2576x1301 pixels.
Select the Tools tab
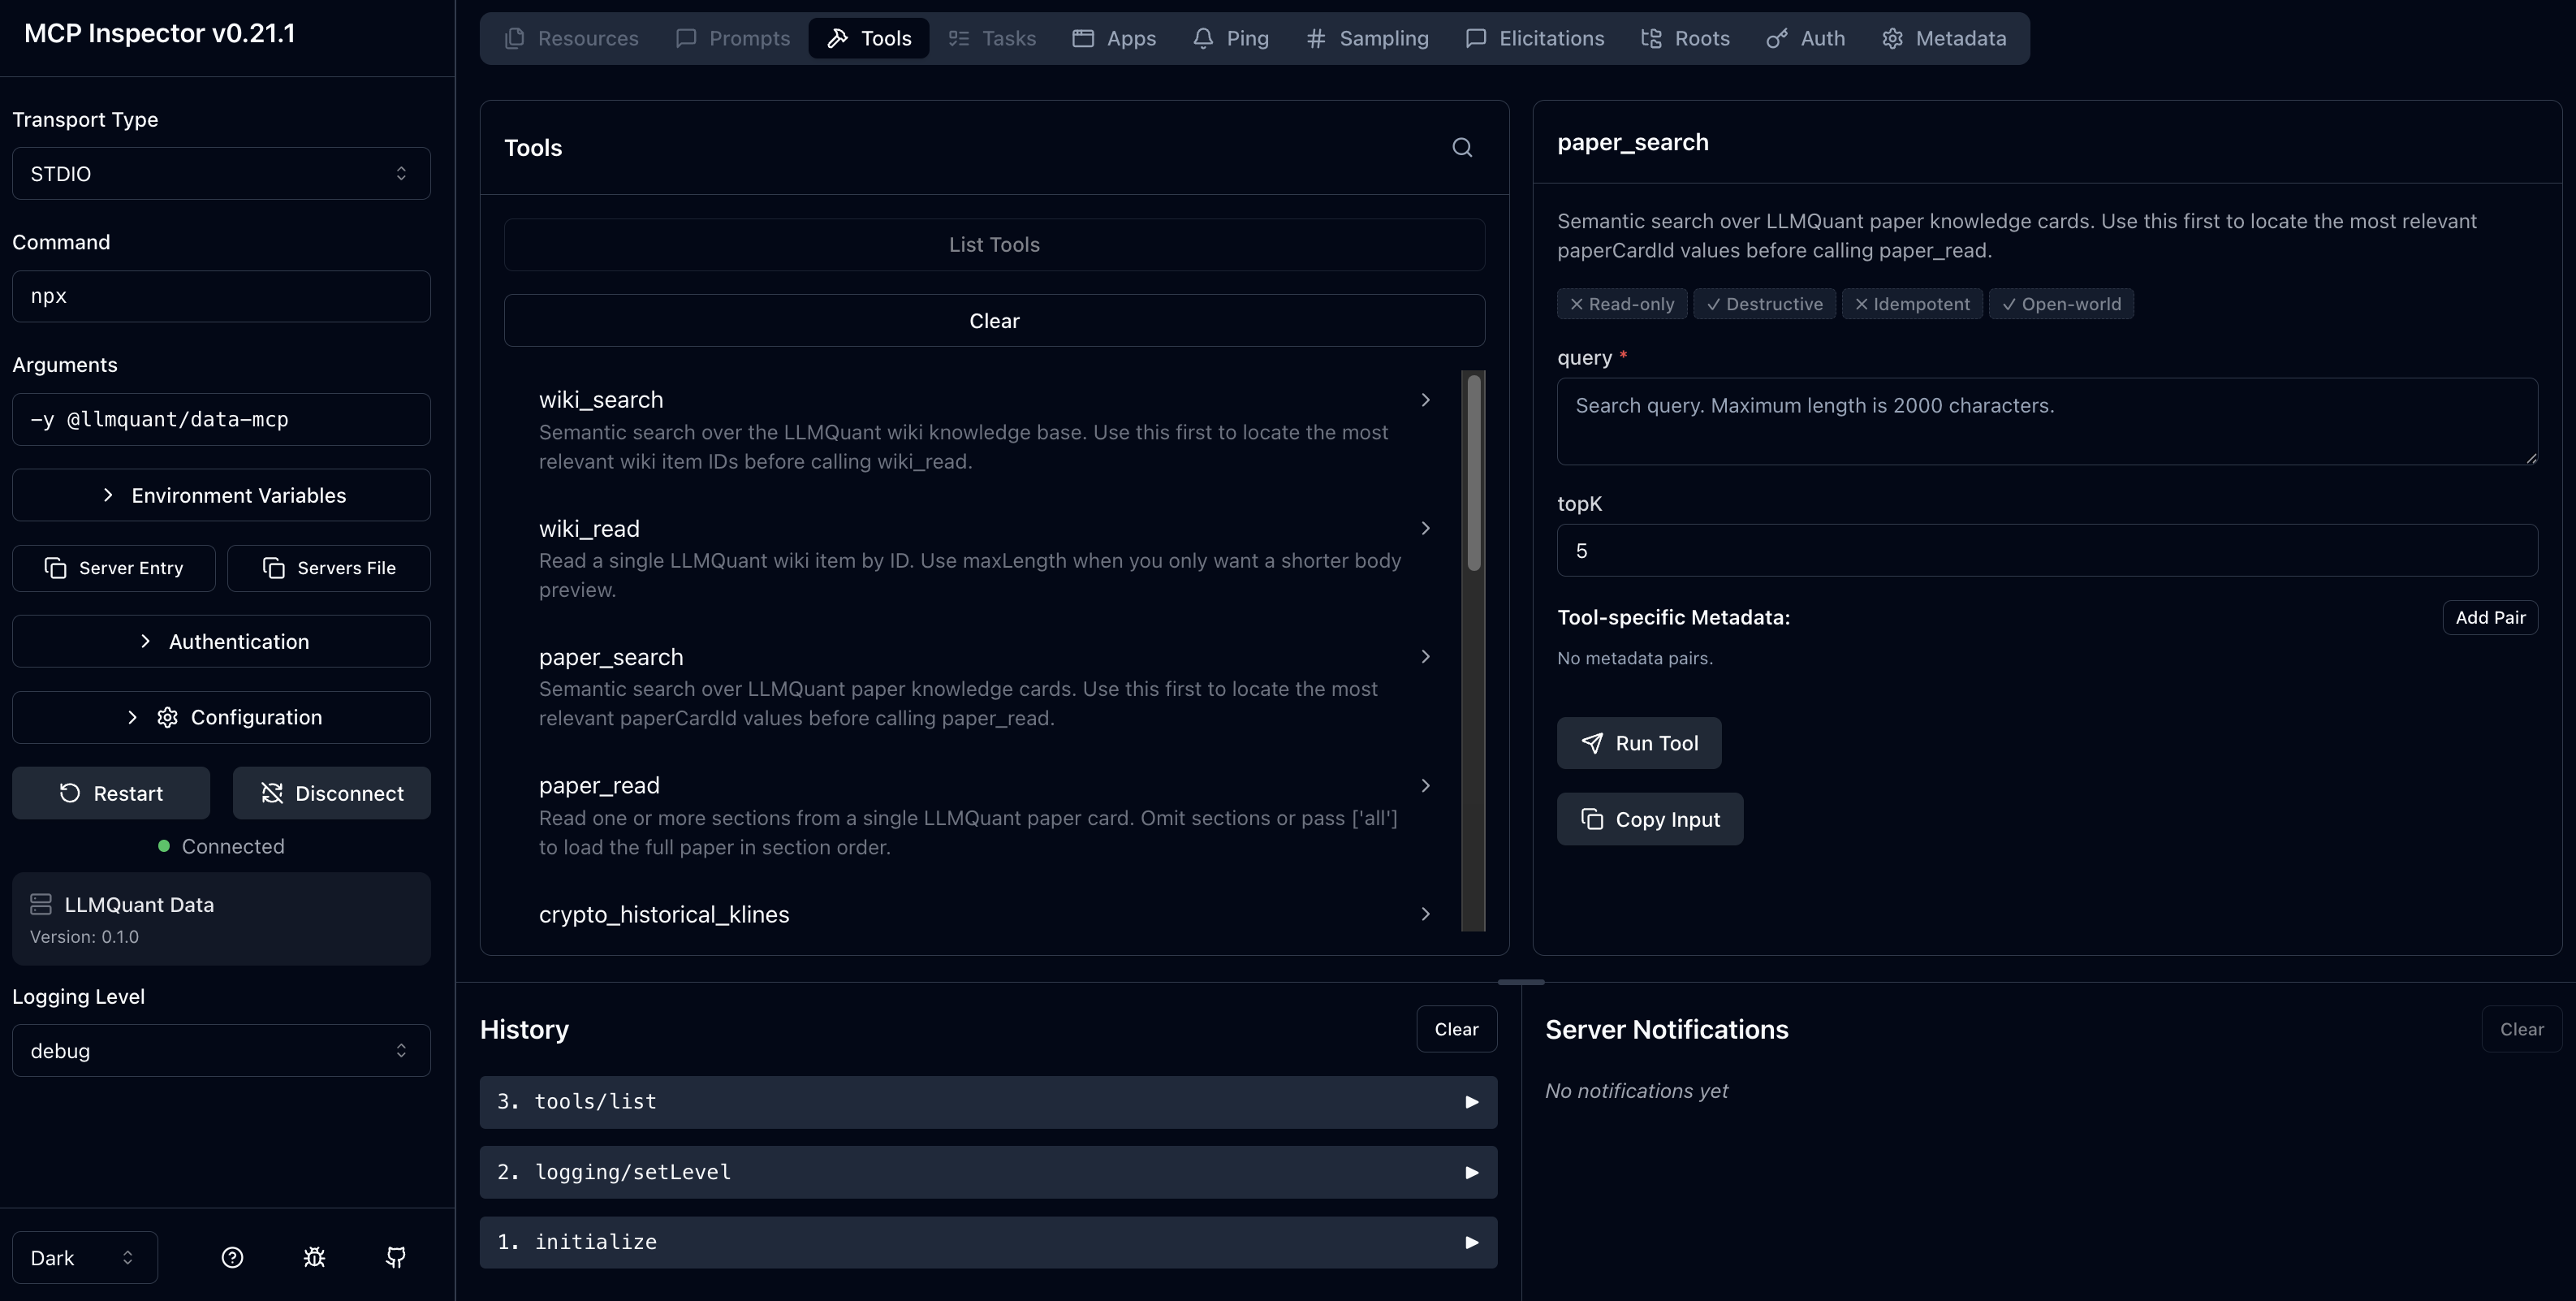click(x=869, y=38)
